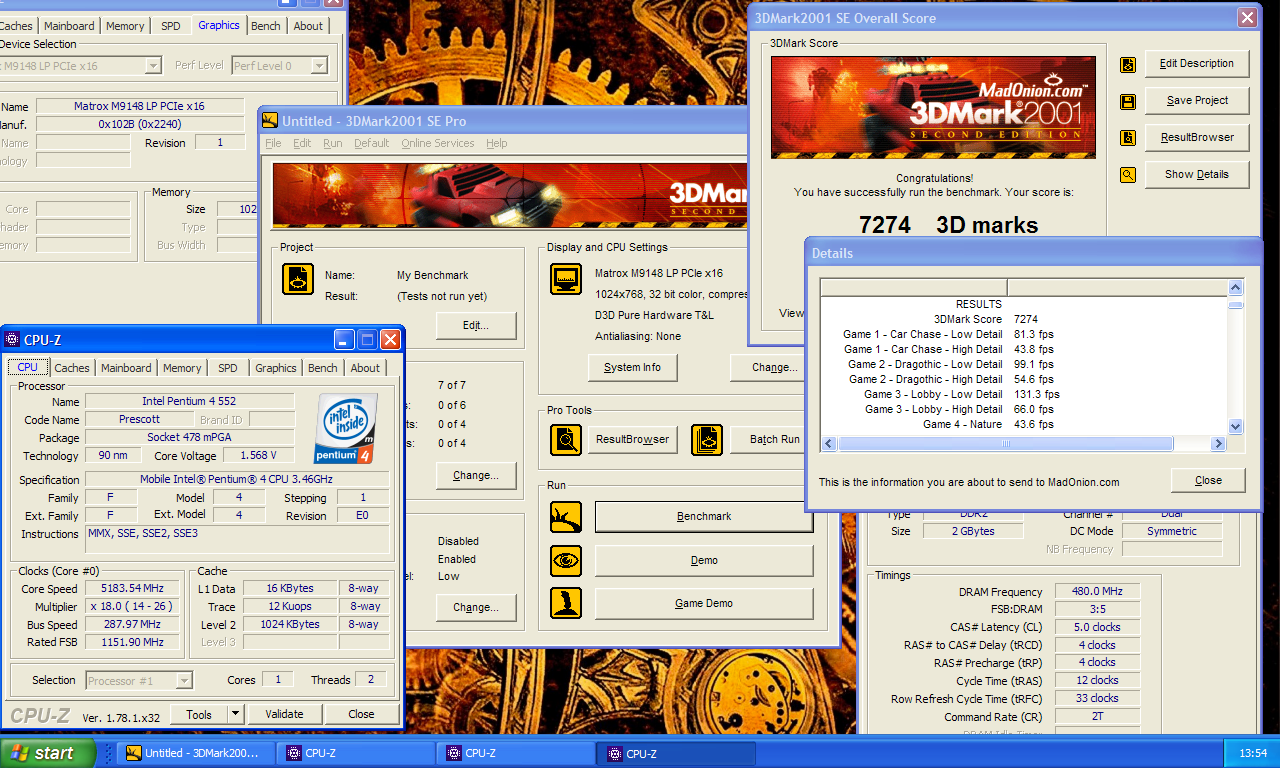Open the Windows Start menu

(x=48, y=753)
